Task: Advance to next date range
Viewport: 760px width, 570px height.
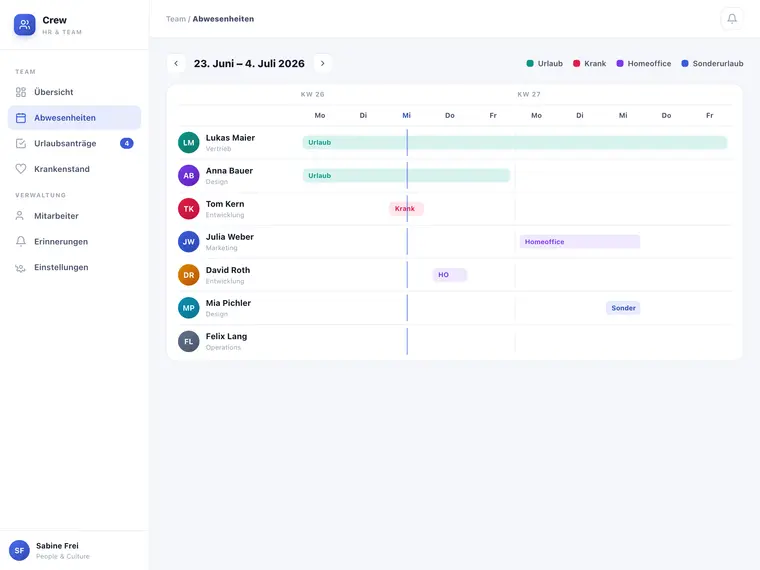Action: pos(322,63)
